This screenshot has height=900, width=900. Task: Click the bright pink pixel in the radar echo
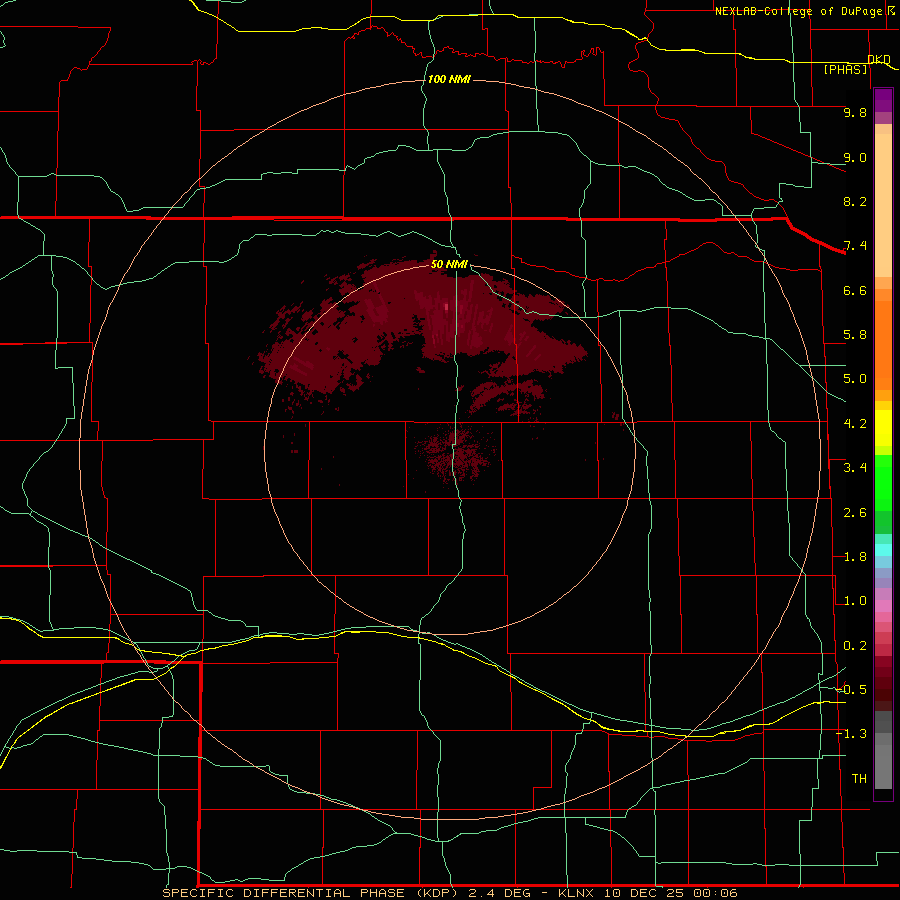click(447, 307)
